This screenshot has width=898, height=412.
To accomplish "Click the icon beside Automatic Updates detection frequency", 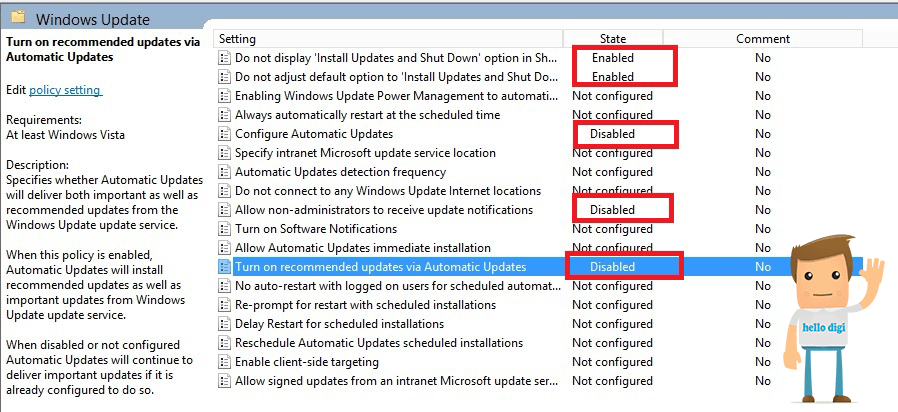I will (x=224, y=172).
